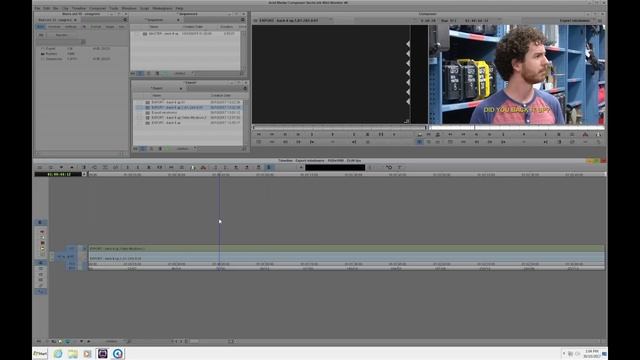Click Mark OUT under source monitor
This screenshot has width=640, height=360.
[354, 134]
